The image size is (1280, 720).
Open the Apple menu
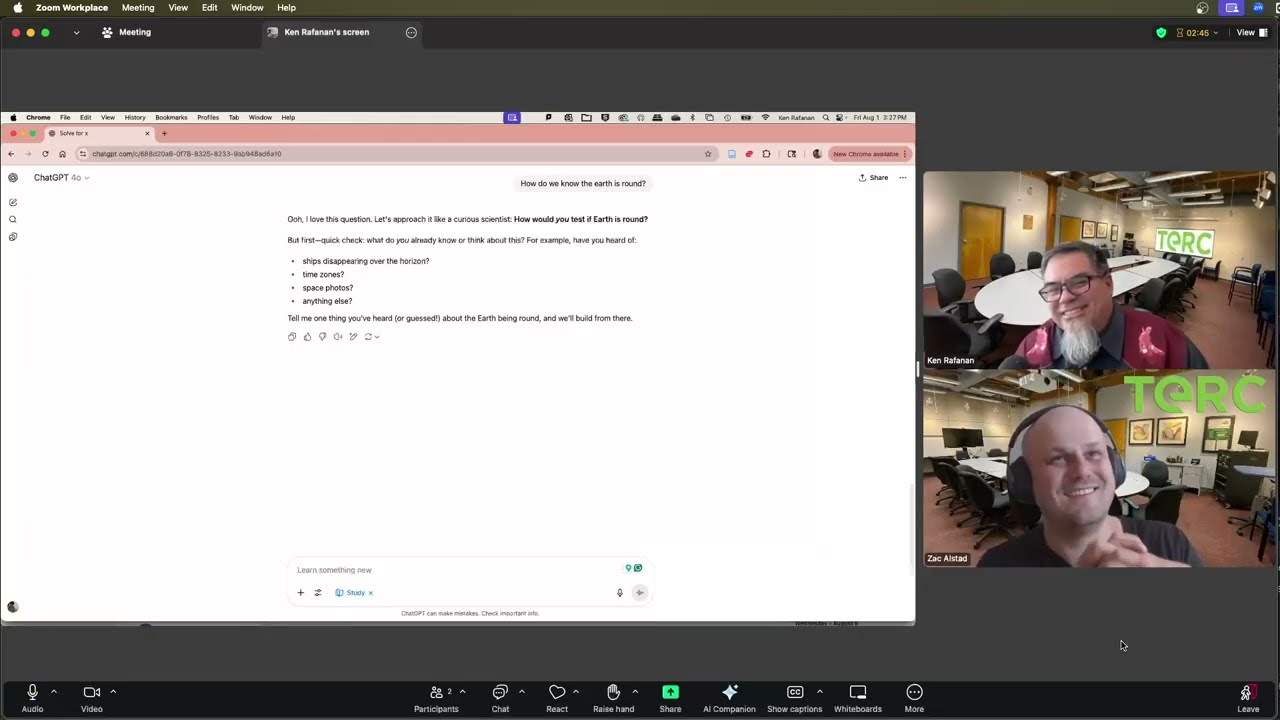(17, 8)
